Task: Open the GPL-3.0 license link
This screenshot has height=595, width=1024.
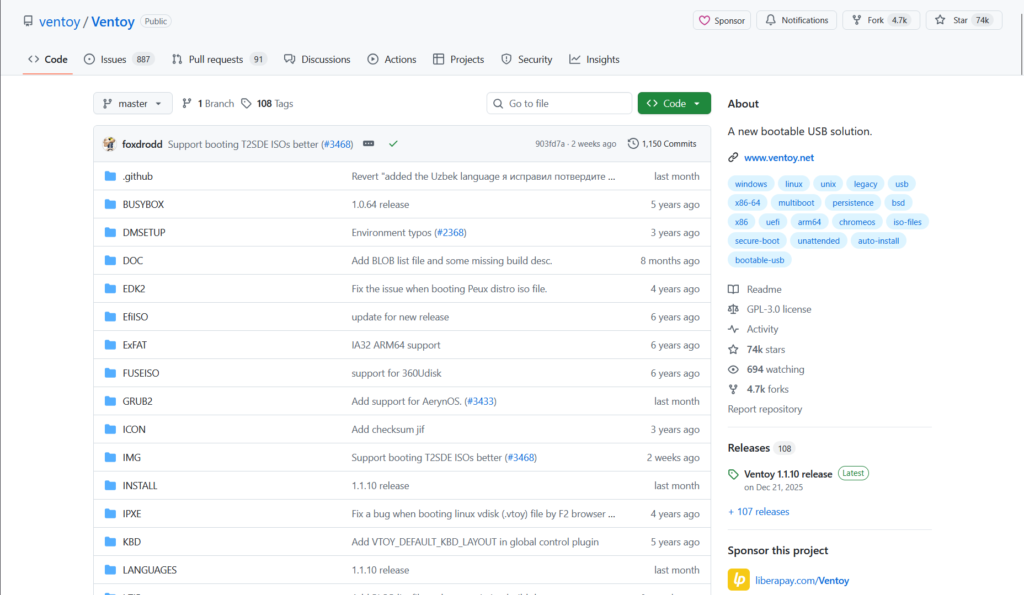Action: (778, 309)
